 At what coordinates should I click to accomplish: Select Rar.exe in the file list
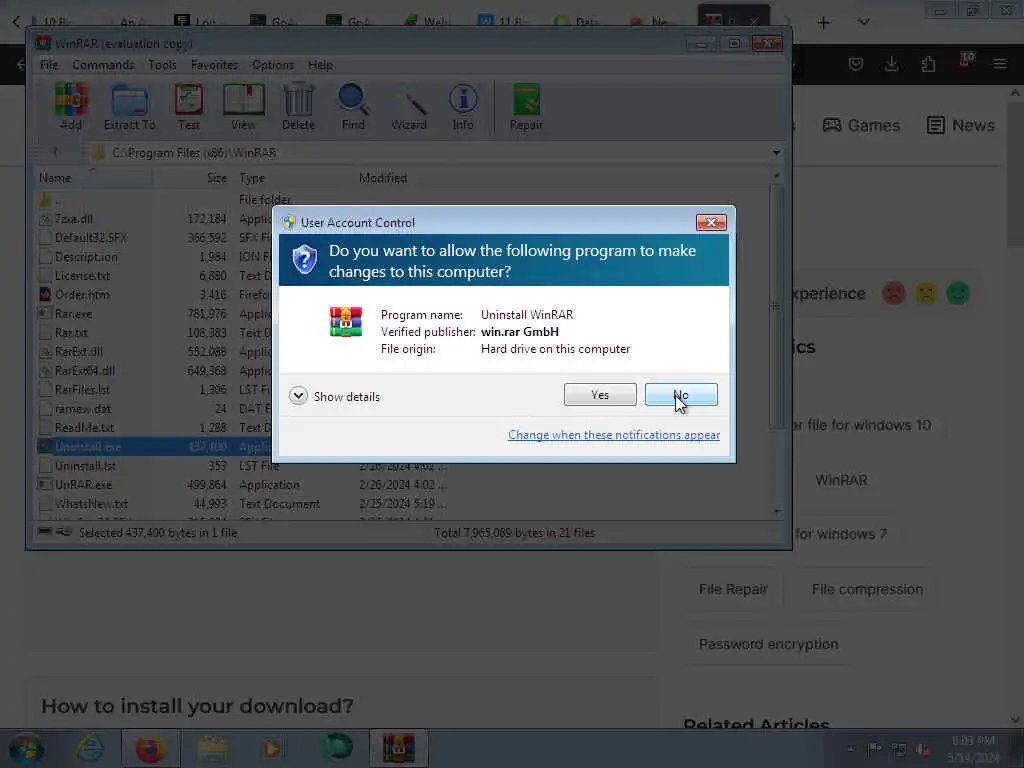(73, 314)
